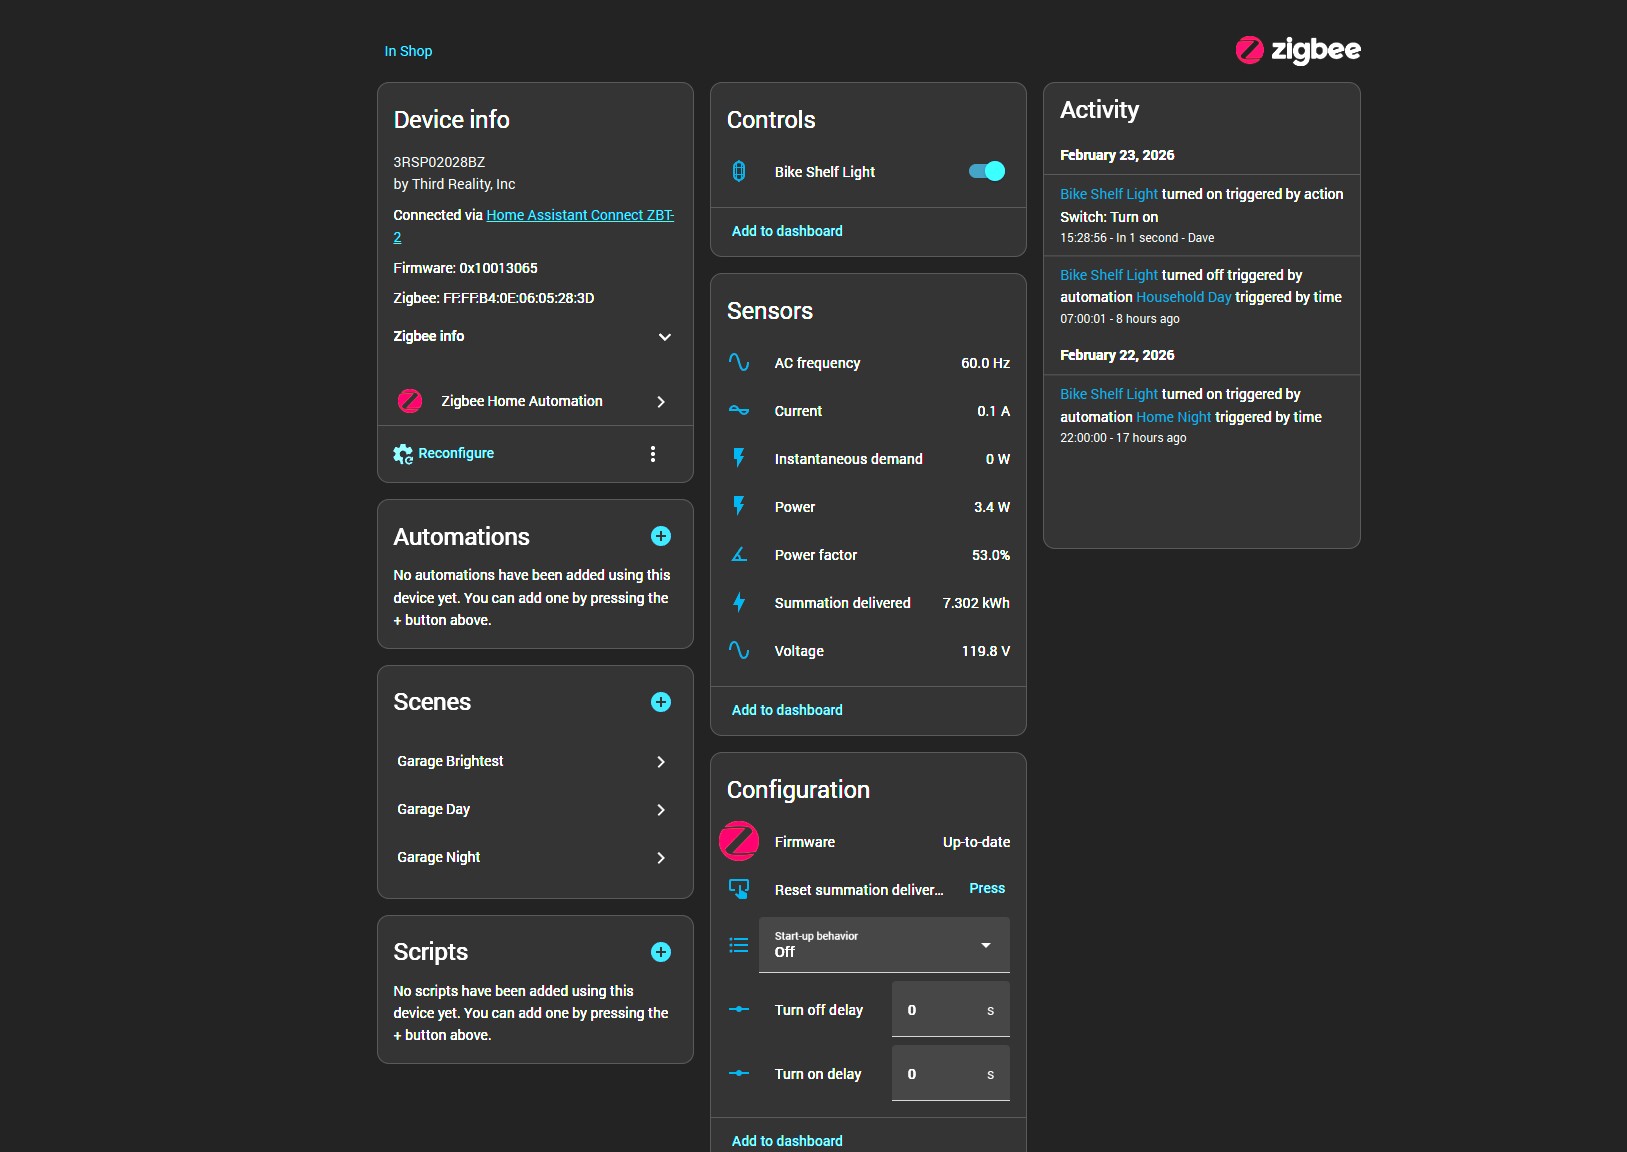Add Sensors card to dashboard
The image size is (1627, 1152).
(x=787, y=710)
